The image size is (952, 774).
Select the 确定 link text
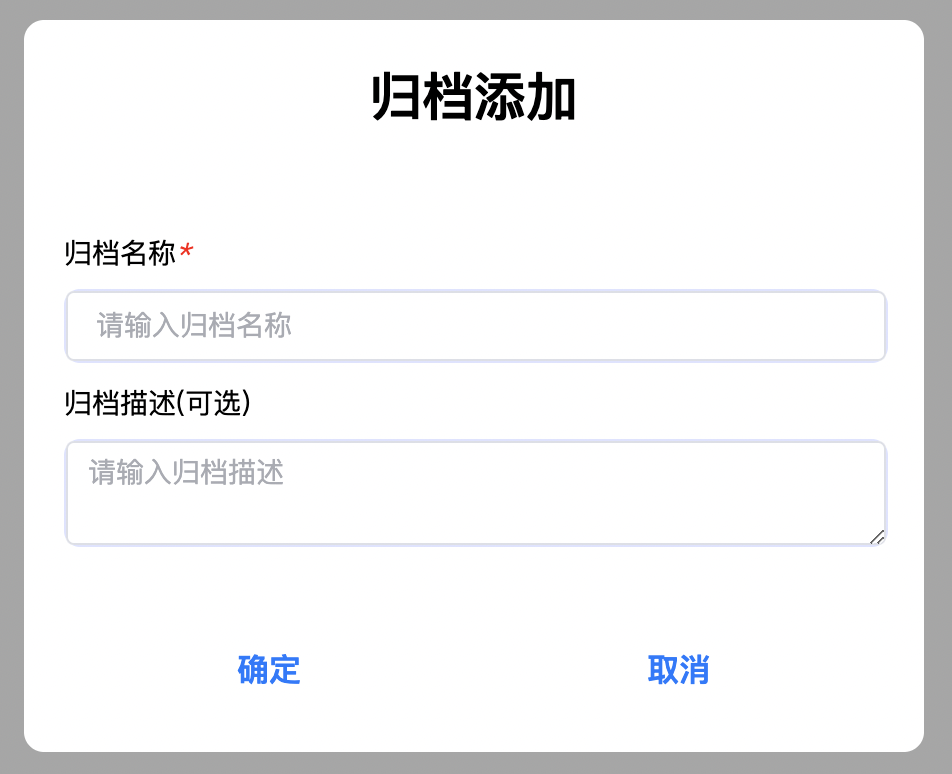(269, 670)
